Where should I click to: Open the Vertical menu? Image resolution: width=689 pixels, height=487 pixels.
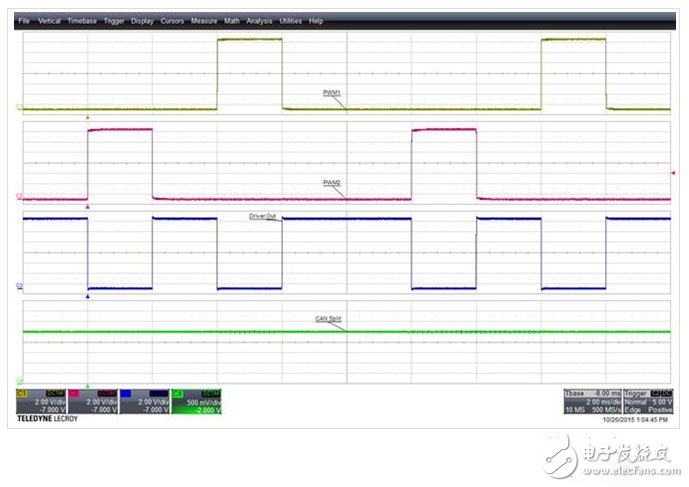[x=49, y=21]
